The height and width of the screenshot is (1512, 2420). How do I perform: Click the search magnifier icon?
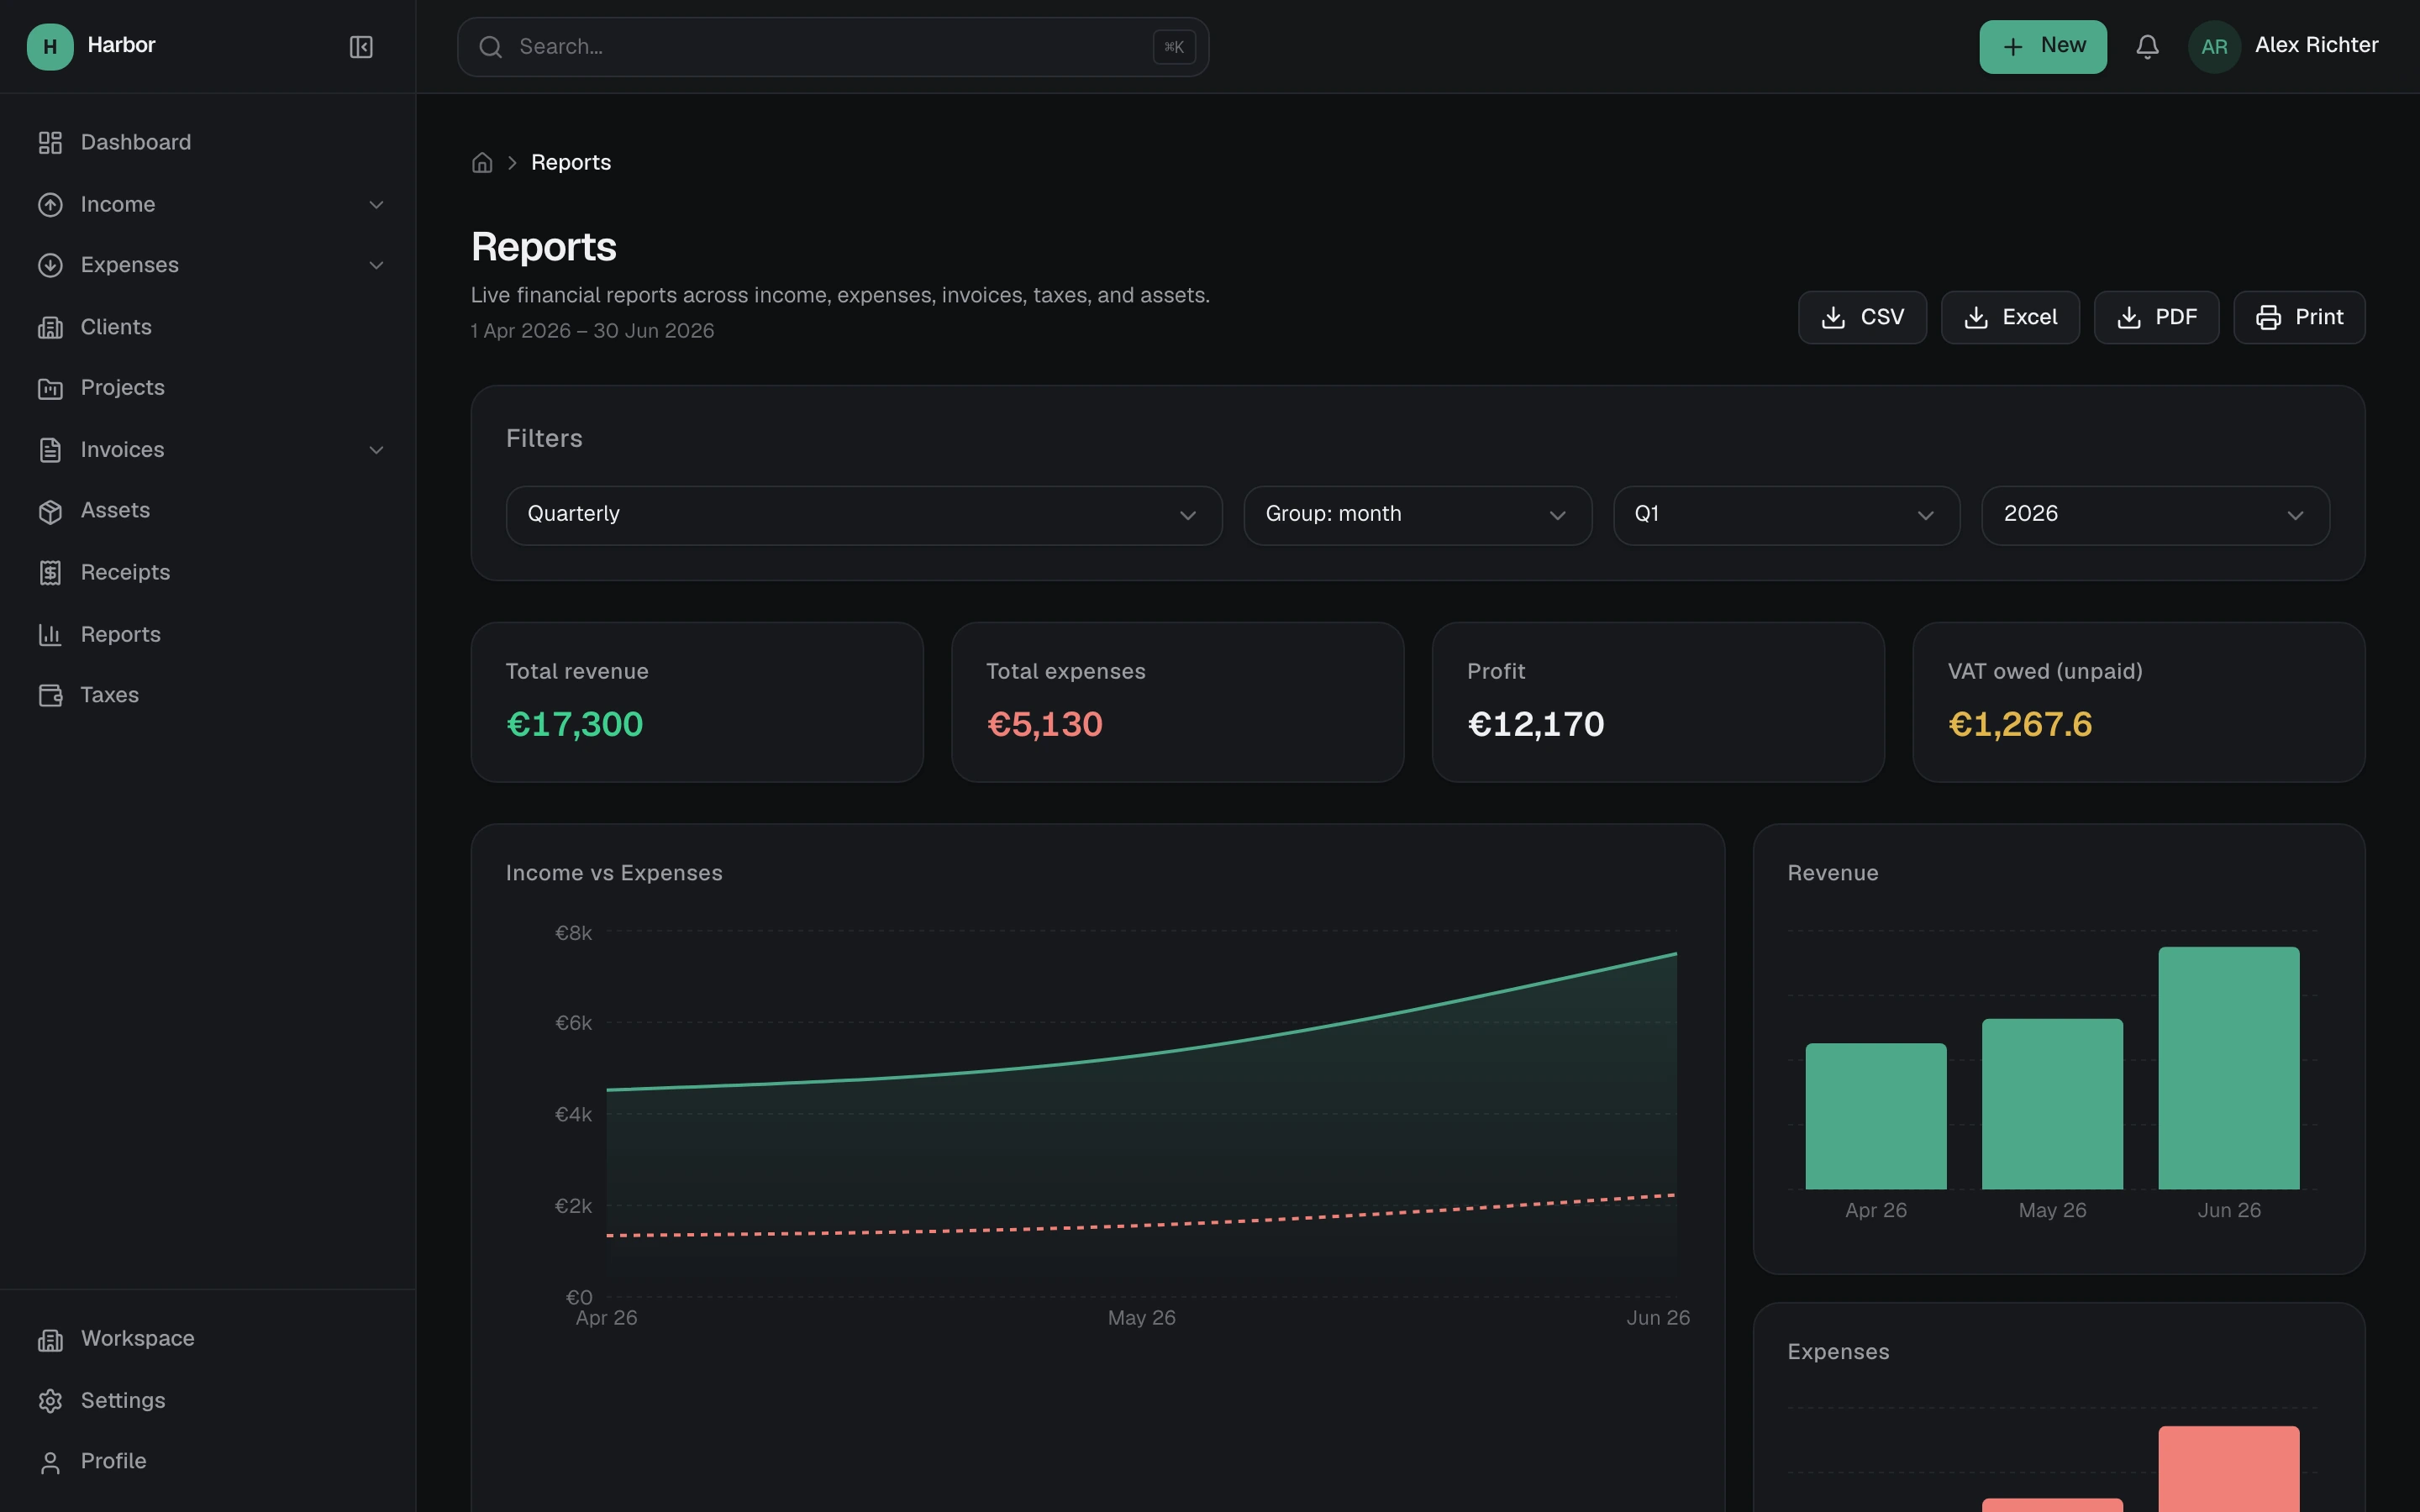coord(490,47)
